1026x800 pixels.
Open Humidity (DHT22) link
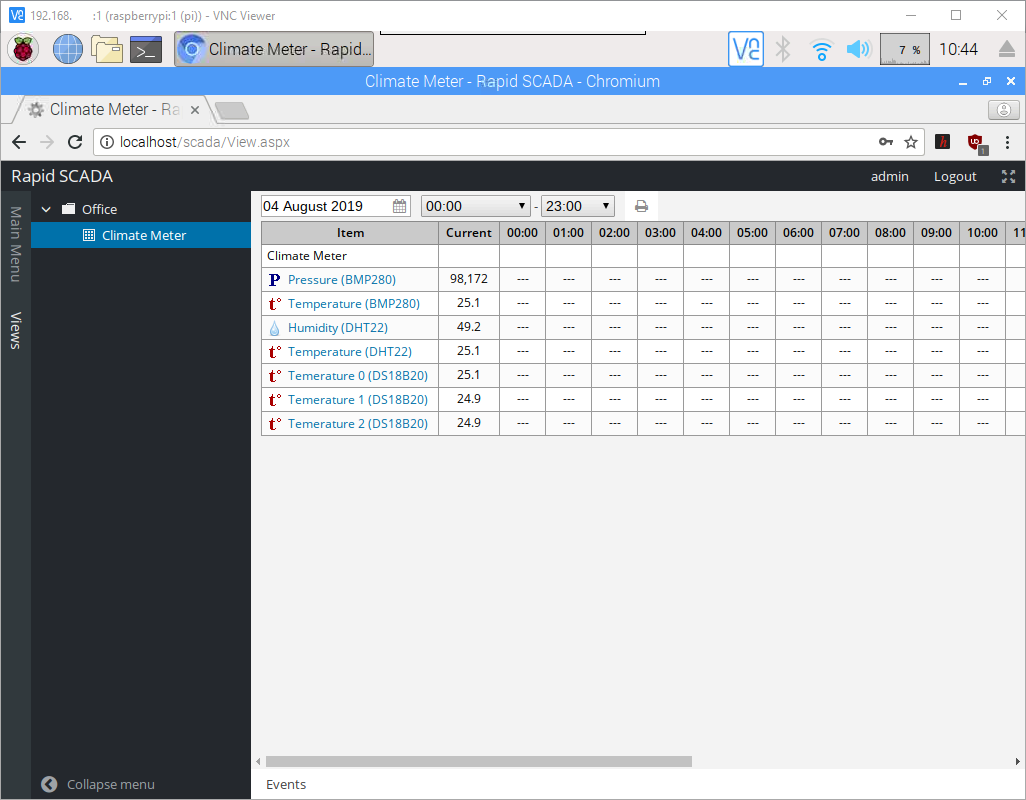point(338,328)
